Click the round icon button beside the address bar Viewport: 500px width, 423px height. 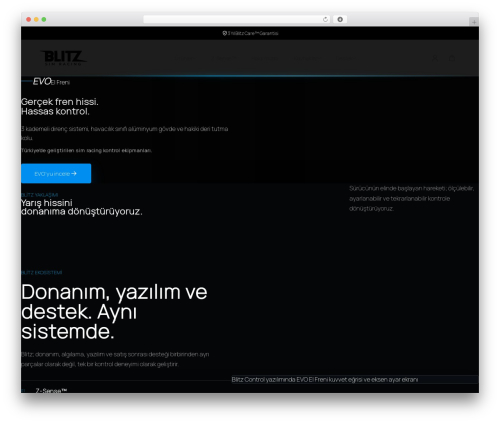340,19
